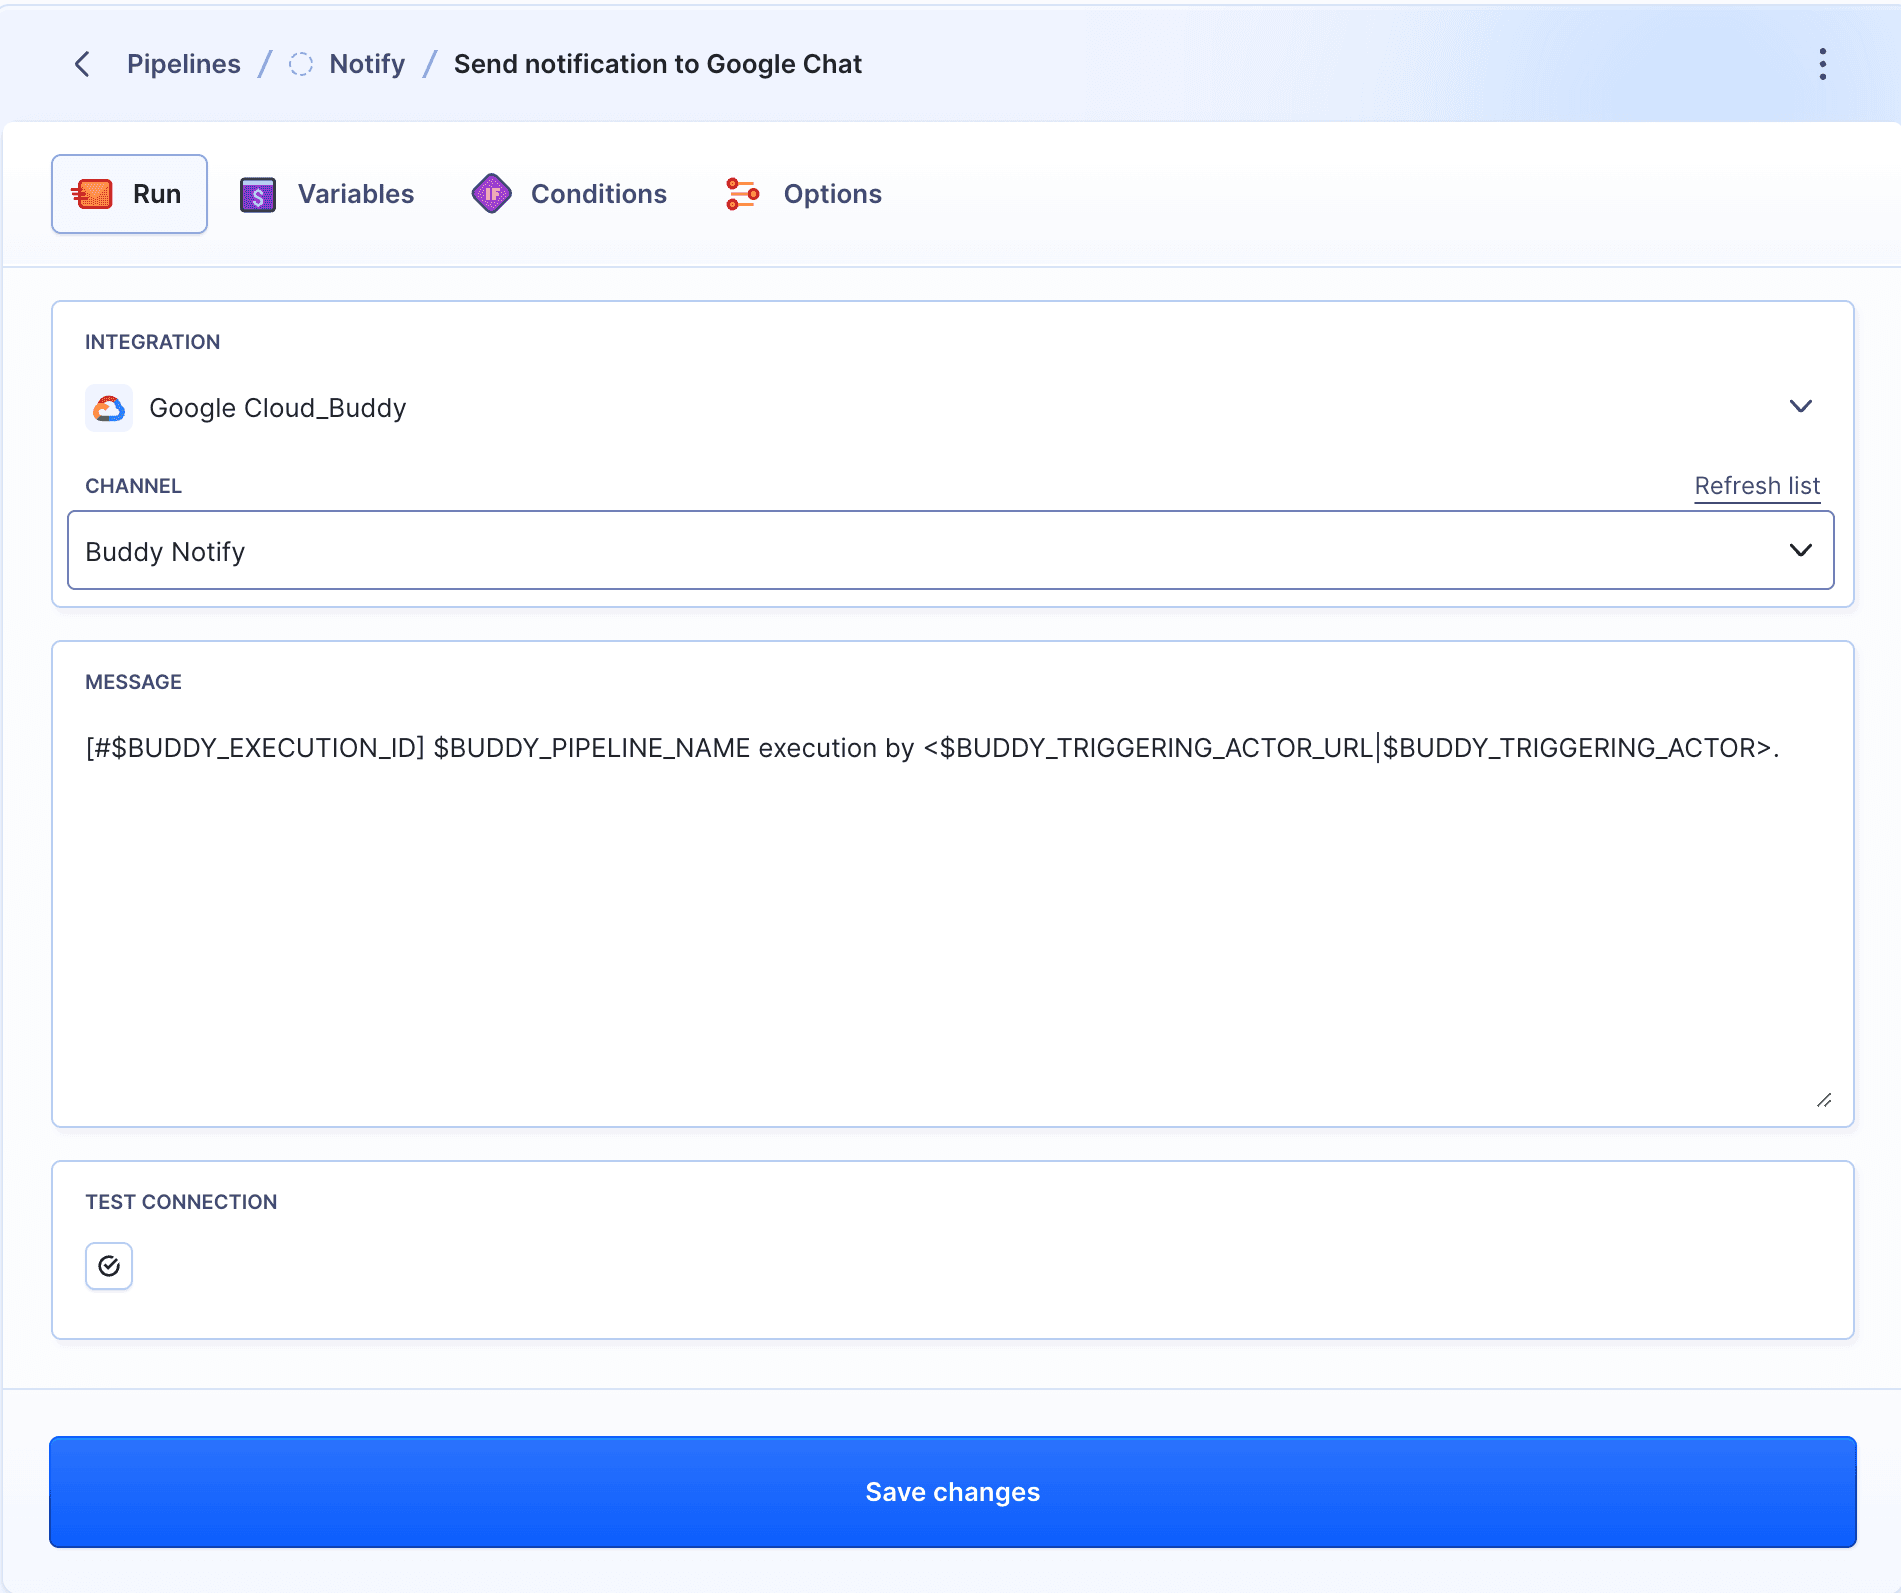Viewport: 1901px width, 1593px height.
Task: Go back using the left arrow
Action: 82,63
